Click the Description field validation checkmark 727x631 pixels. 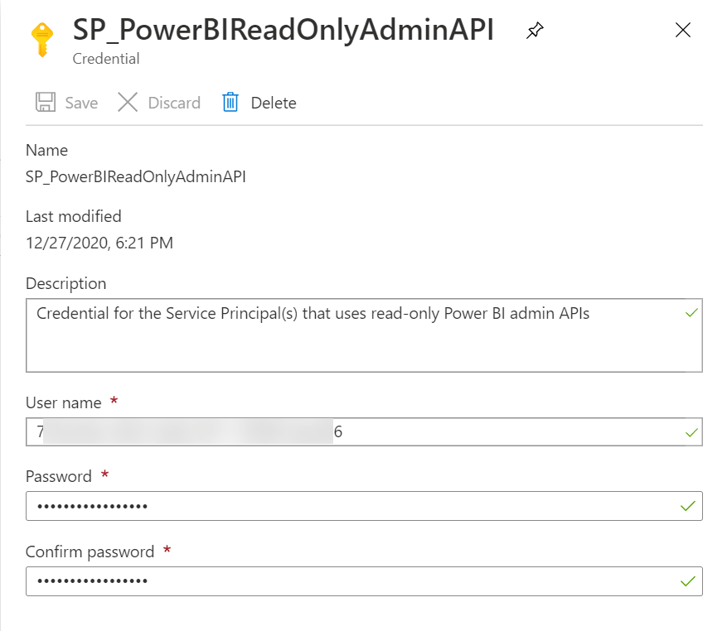[x=690, y=313]
